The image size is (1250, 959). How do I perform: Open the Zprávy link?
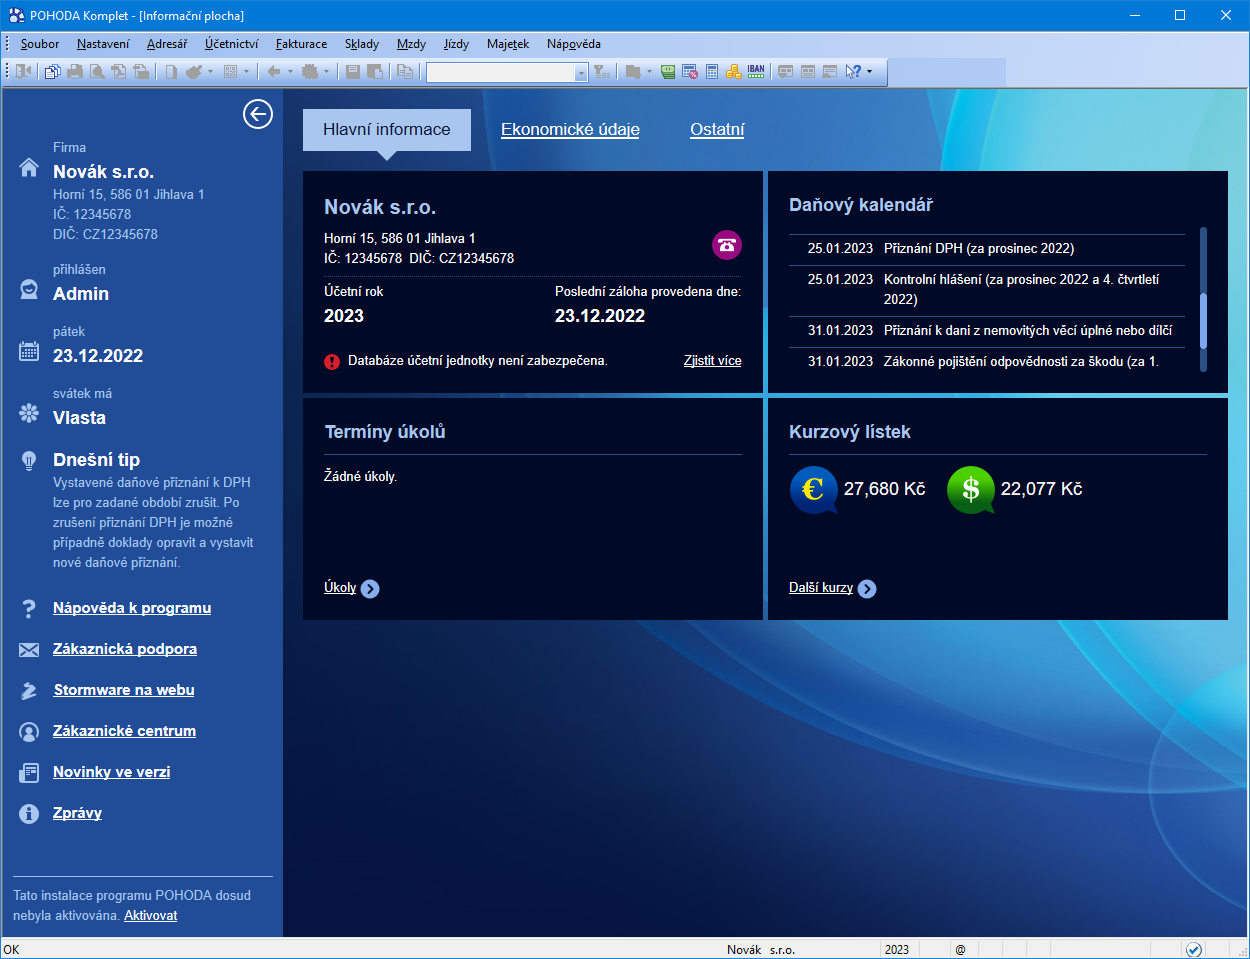[x=77, y=813]
